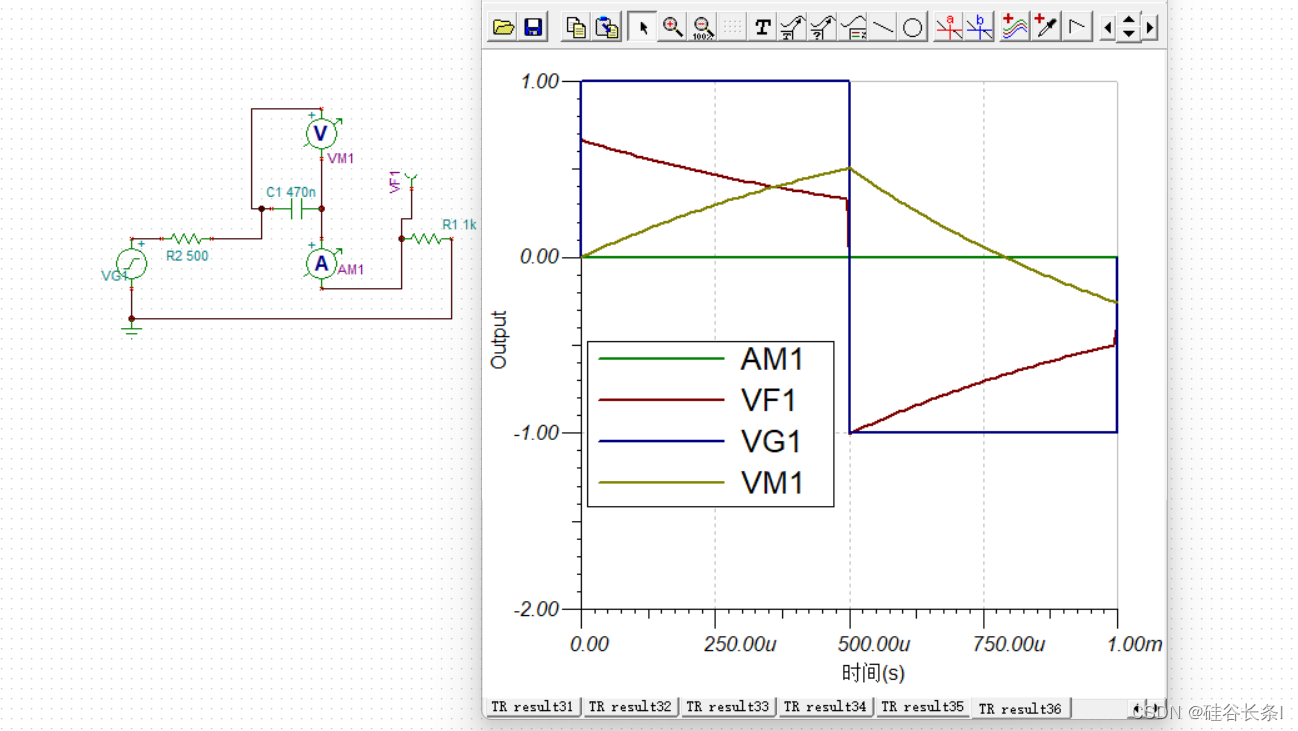Image resolution: width=1298 pixels, height=731 pixels.
Task: Save the diagram with the floppy disk icon
Action: pyautogui.click(x=534, y=27)
